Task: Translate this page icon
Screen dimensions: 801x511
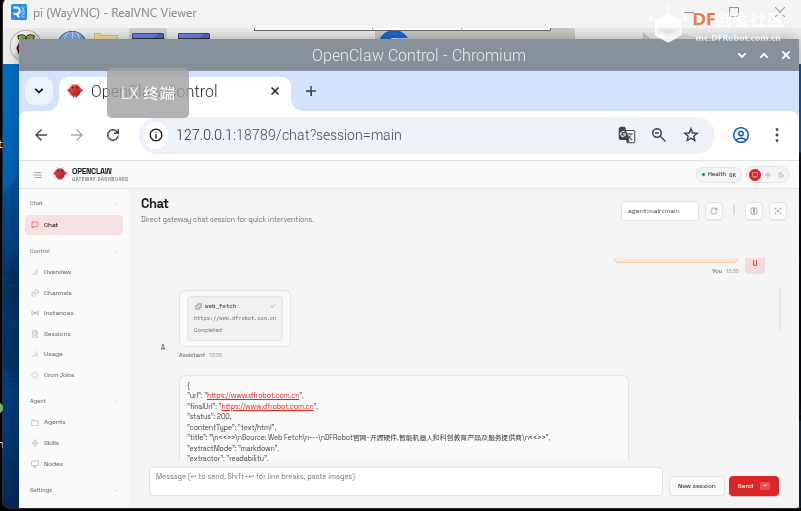Action: pyautogui.click(x=627, y=135)
